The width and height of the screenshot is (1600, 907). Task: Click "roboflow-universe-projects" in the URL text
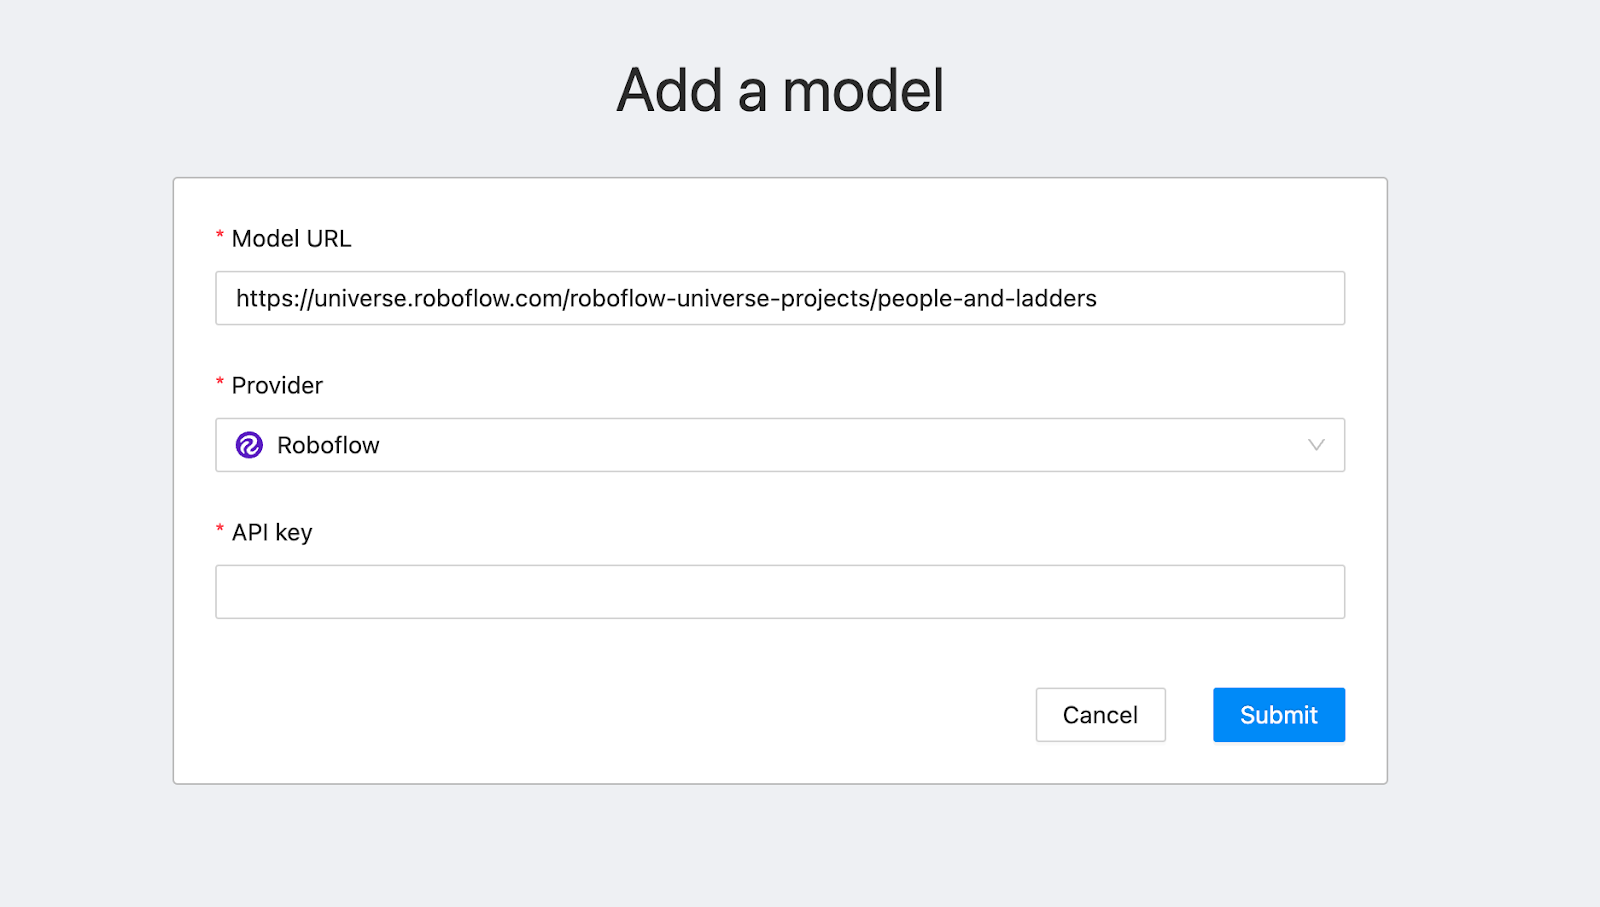click(x=720, y=298)
